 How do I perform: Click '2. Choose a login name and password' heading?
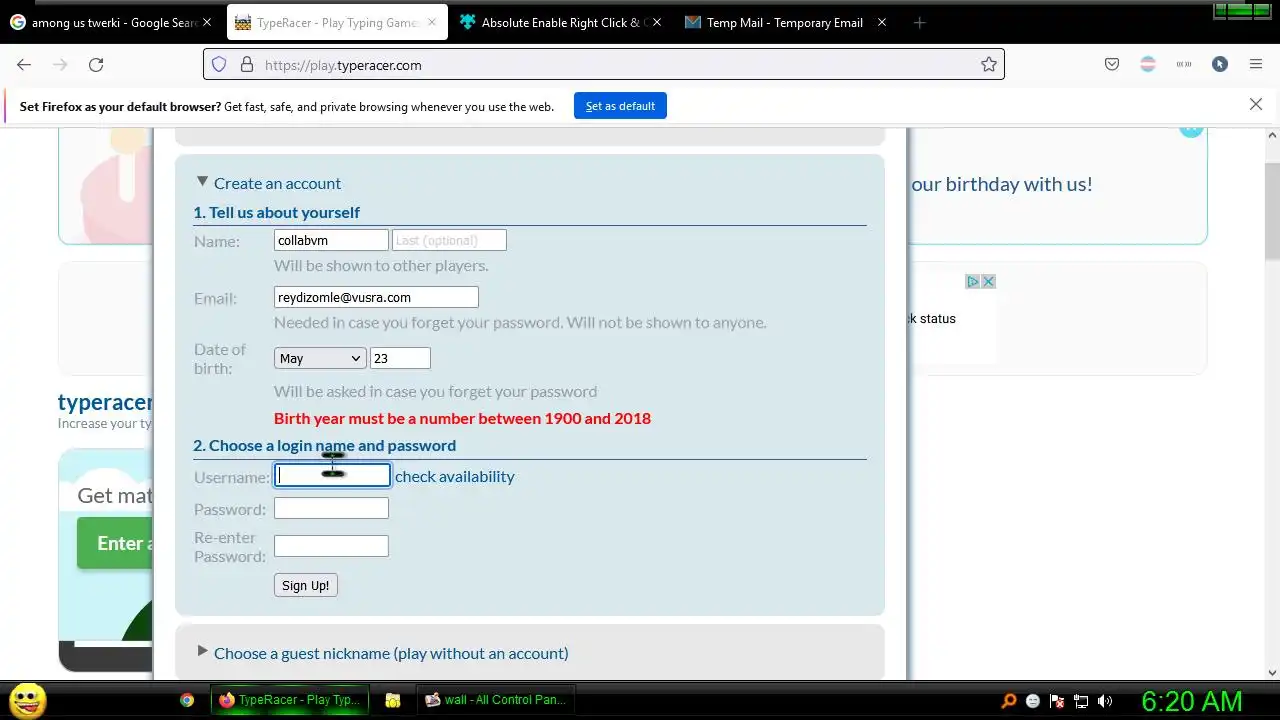(325, 445)
